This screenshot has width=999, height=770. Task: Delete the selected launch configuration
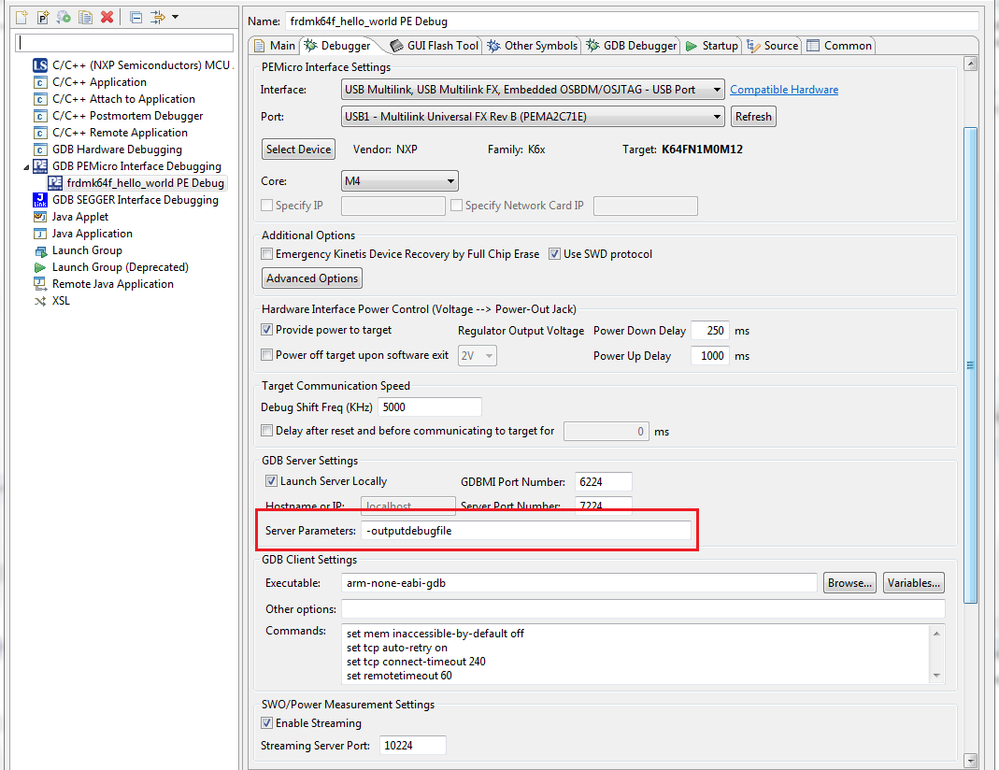[x=106, y=16]
